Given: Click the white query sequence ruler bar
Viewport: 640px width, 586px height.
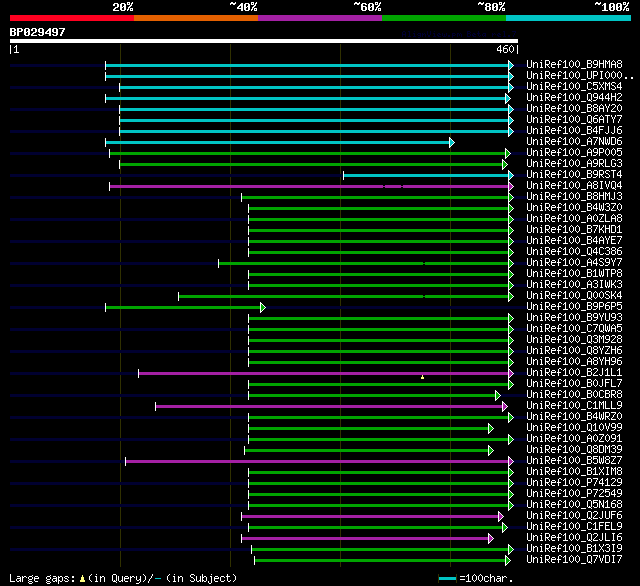Looking at the screenshot, I should point(264,41).
